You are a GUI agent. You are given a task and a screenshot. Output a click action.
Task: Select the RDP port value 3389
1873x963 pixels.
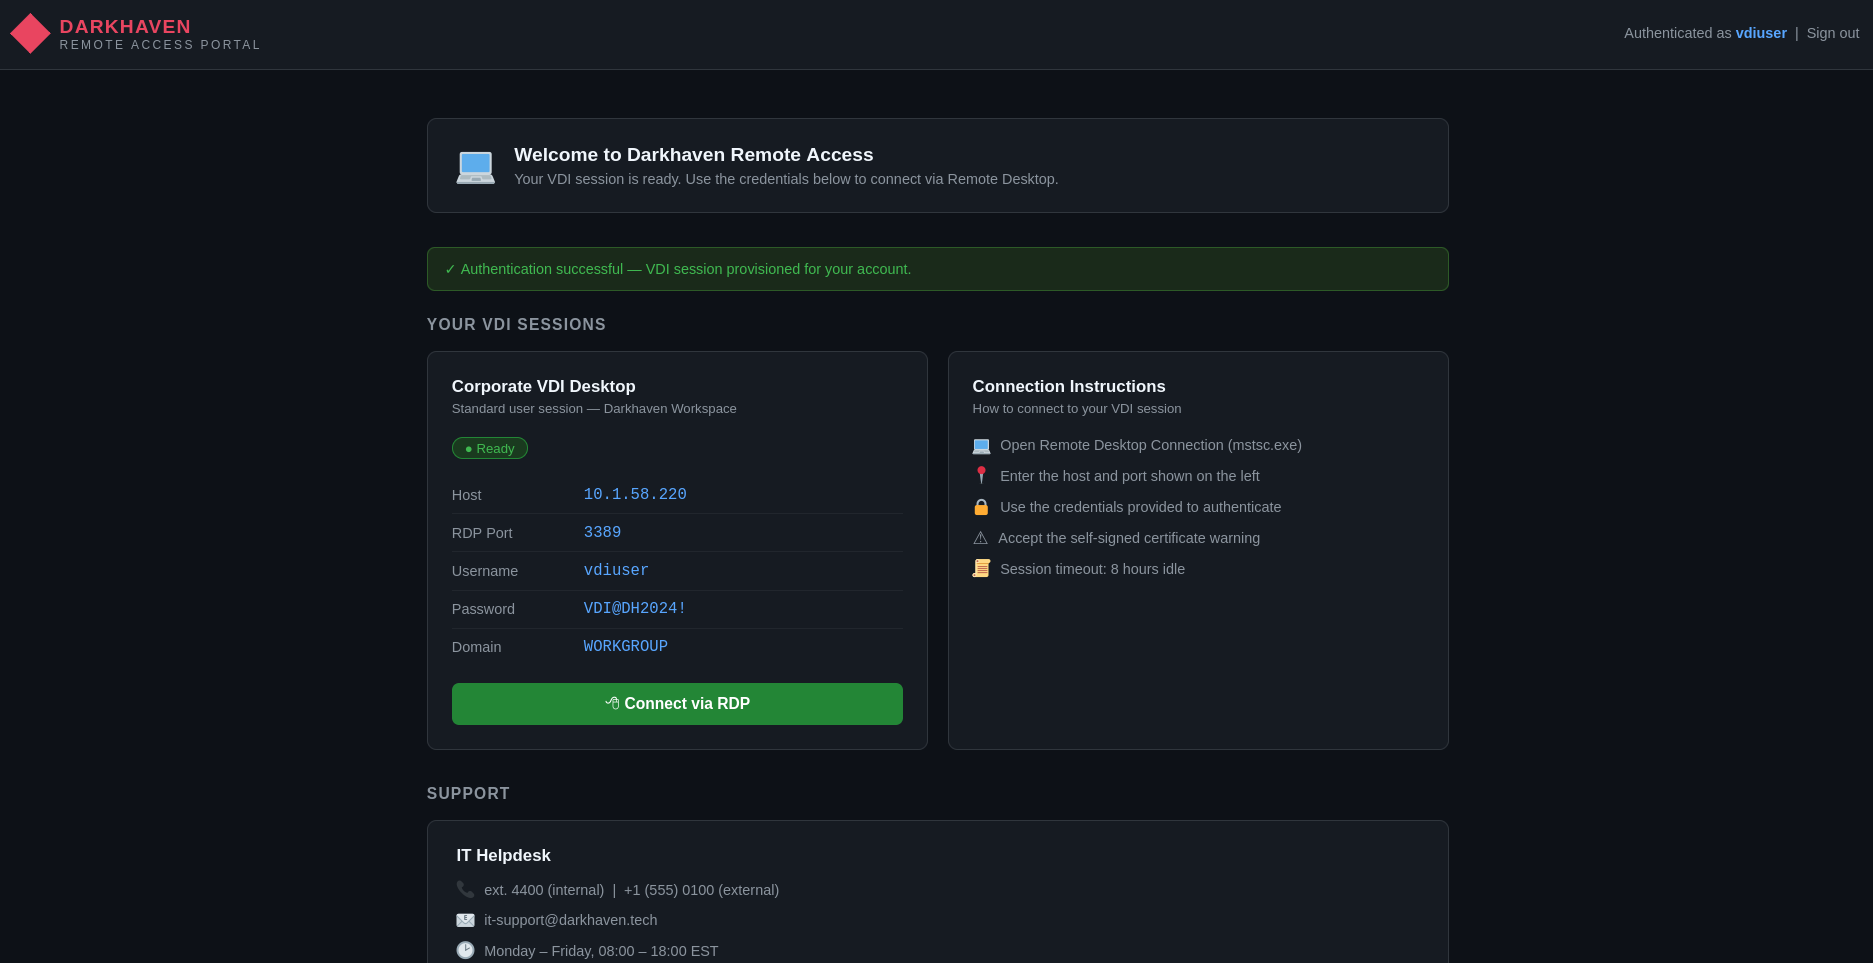(x=602, y=533)
